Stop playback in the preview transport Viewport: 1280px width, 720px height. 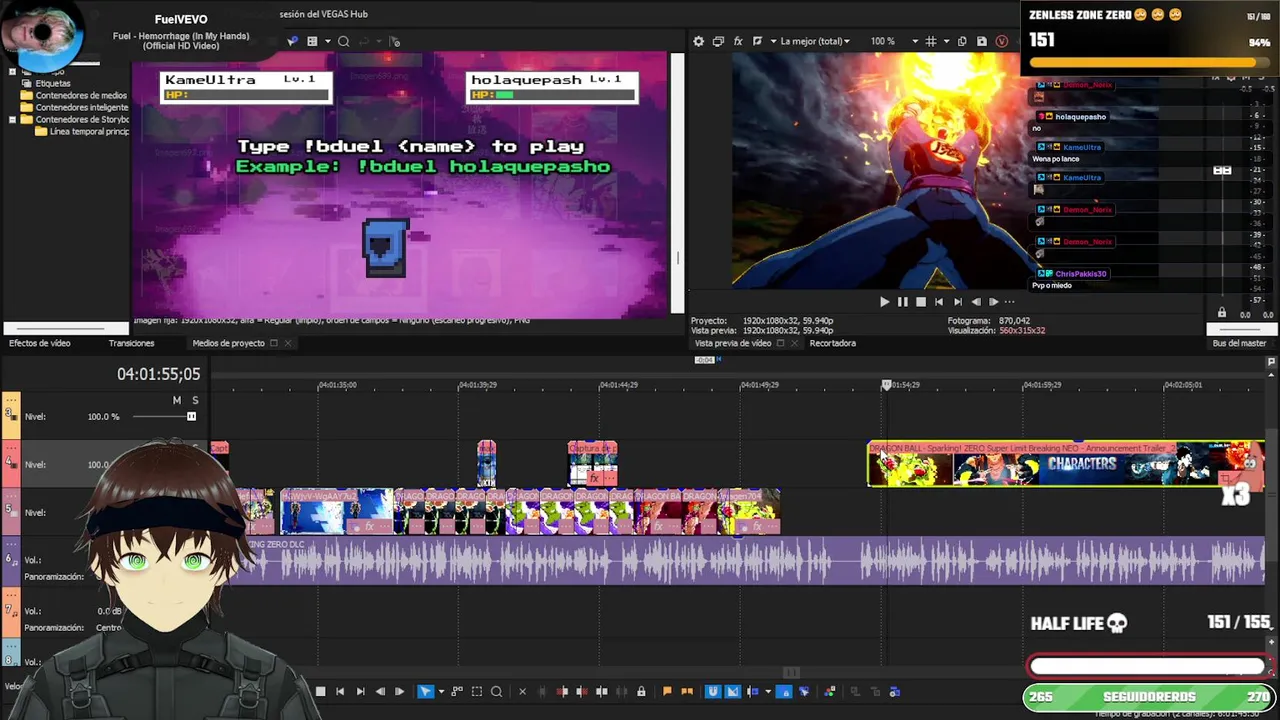(x=921, y=301)
